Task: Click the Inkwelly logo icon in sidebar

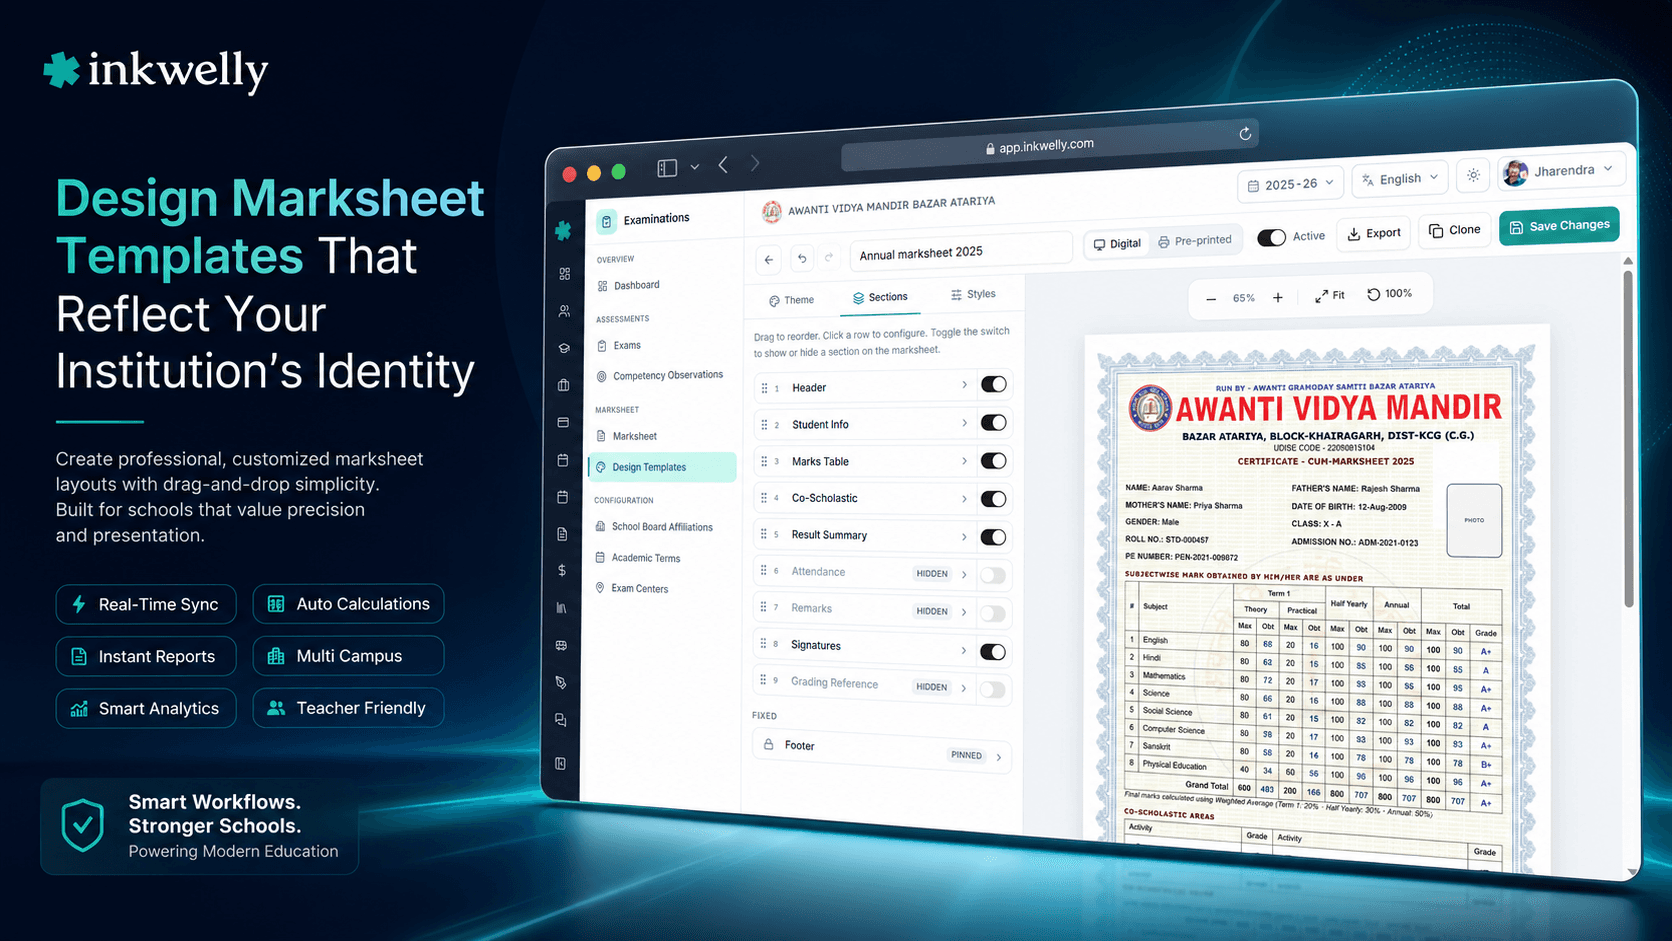Action: (563, 231)
